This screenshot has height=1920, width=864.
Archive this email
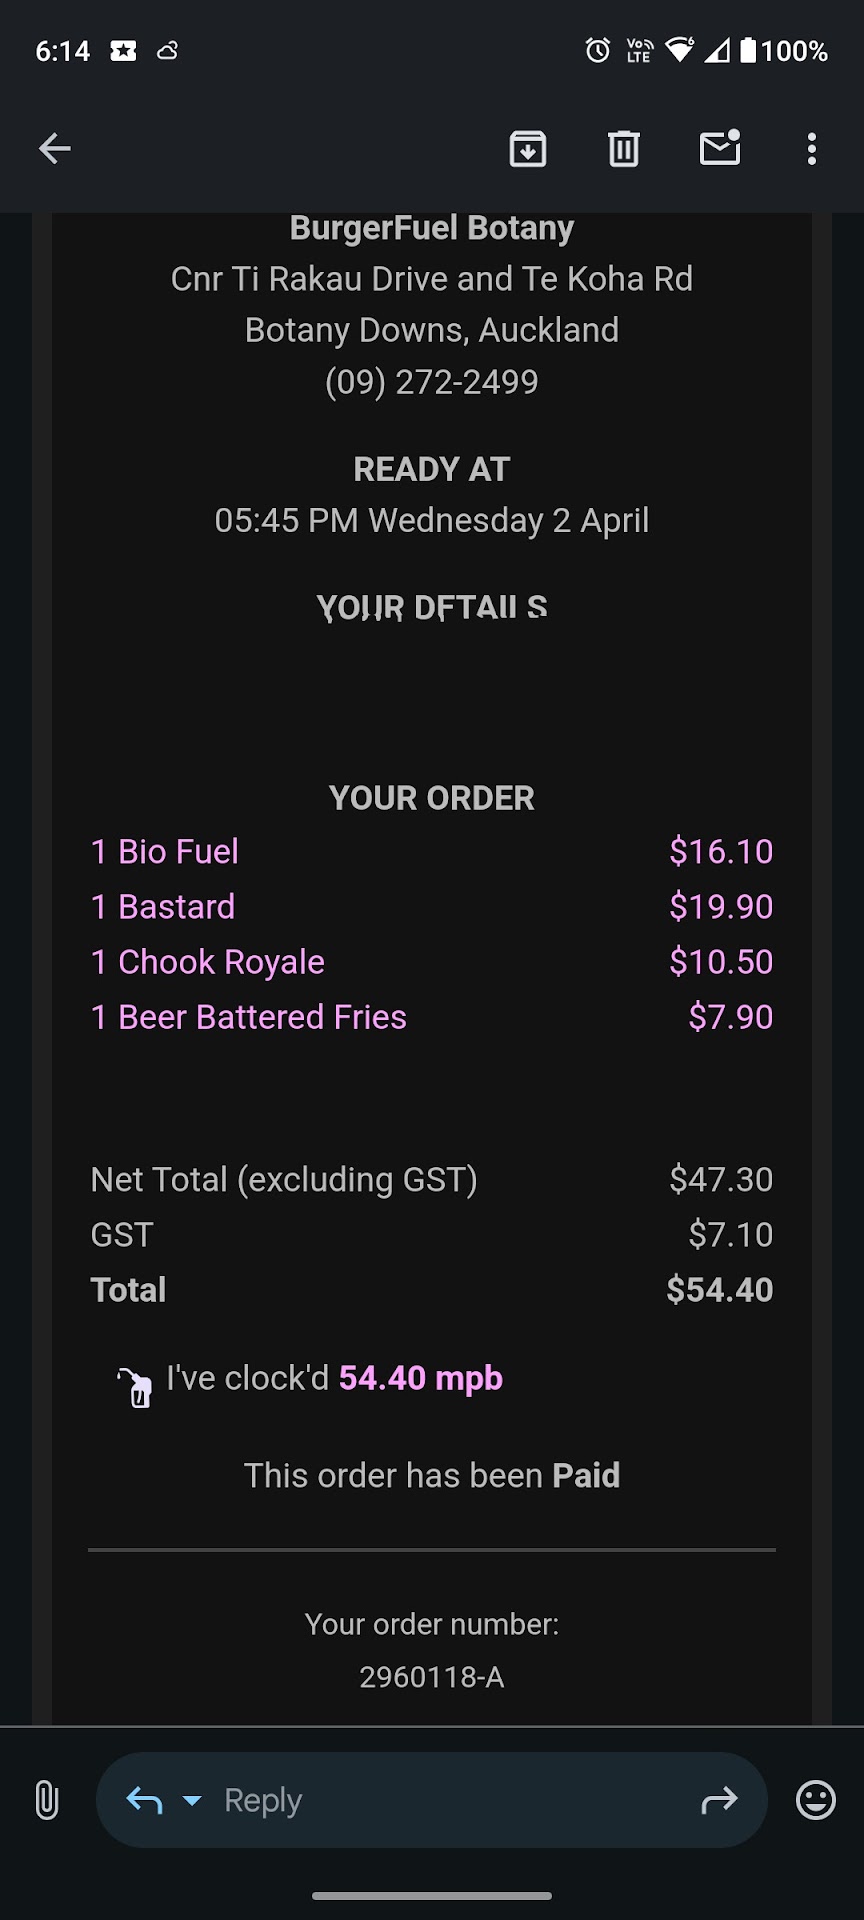(x=528, y=149)
